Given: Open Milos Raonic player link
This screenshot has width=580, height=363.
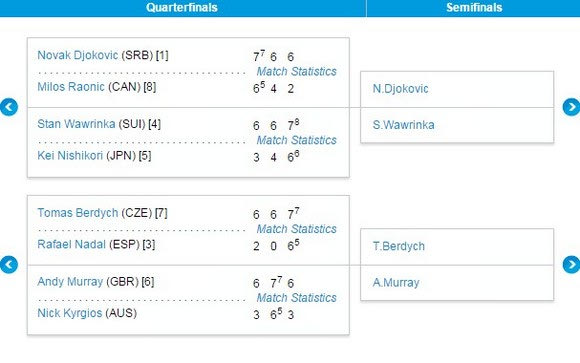Looking at the screenshot, I should [71, 87].
